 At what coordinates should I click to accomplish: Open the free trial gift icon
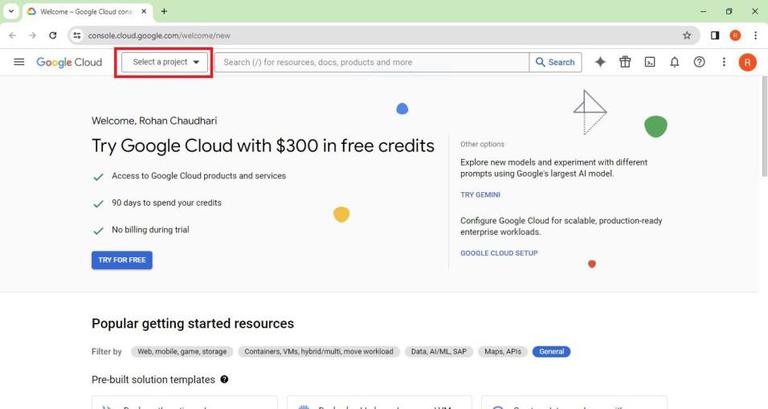[625, 62]
